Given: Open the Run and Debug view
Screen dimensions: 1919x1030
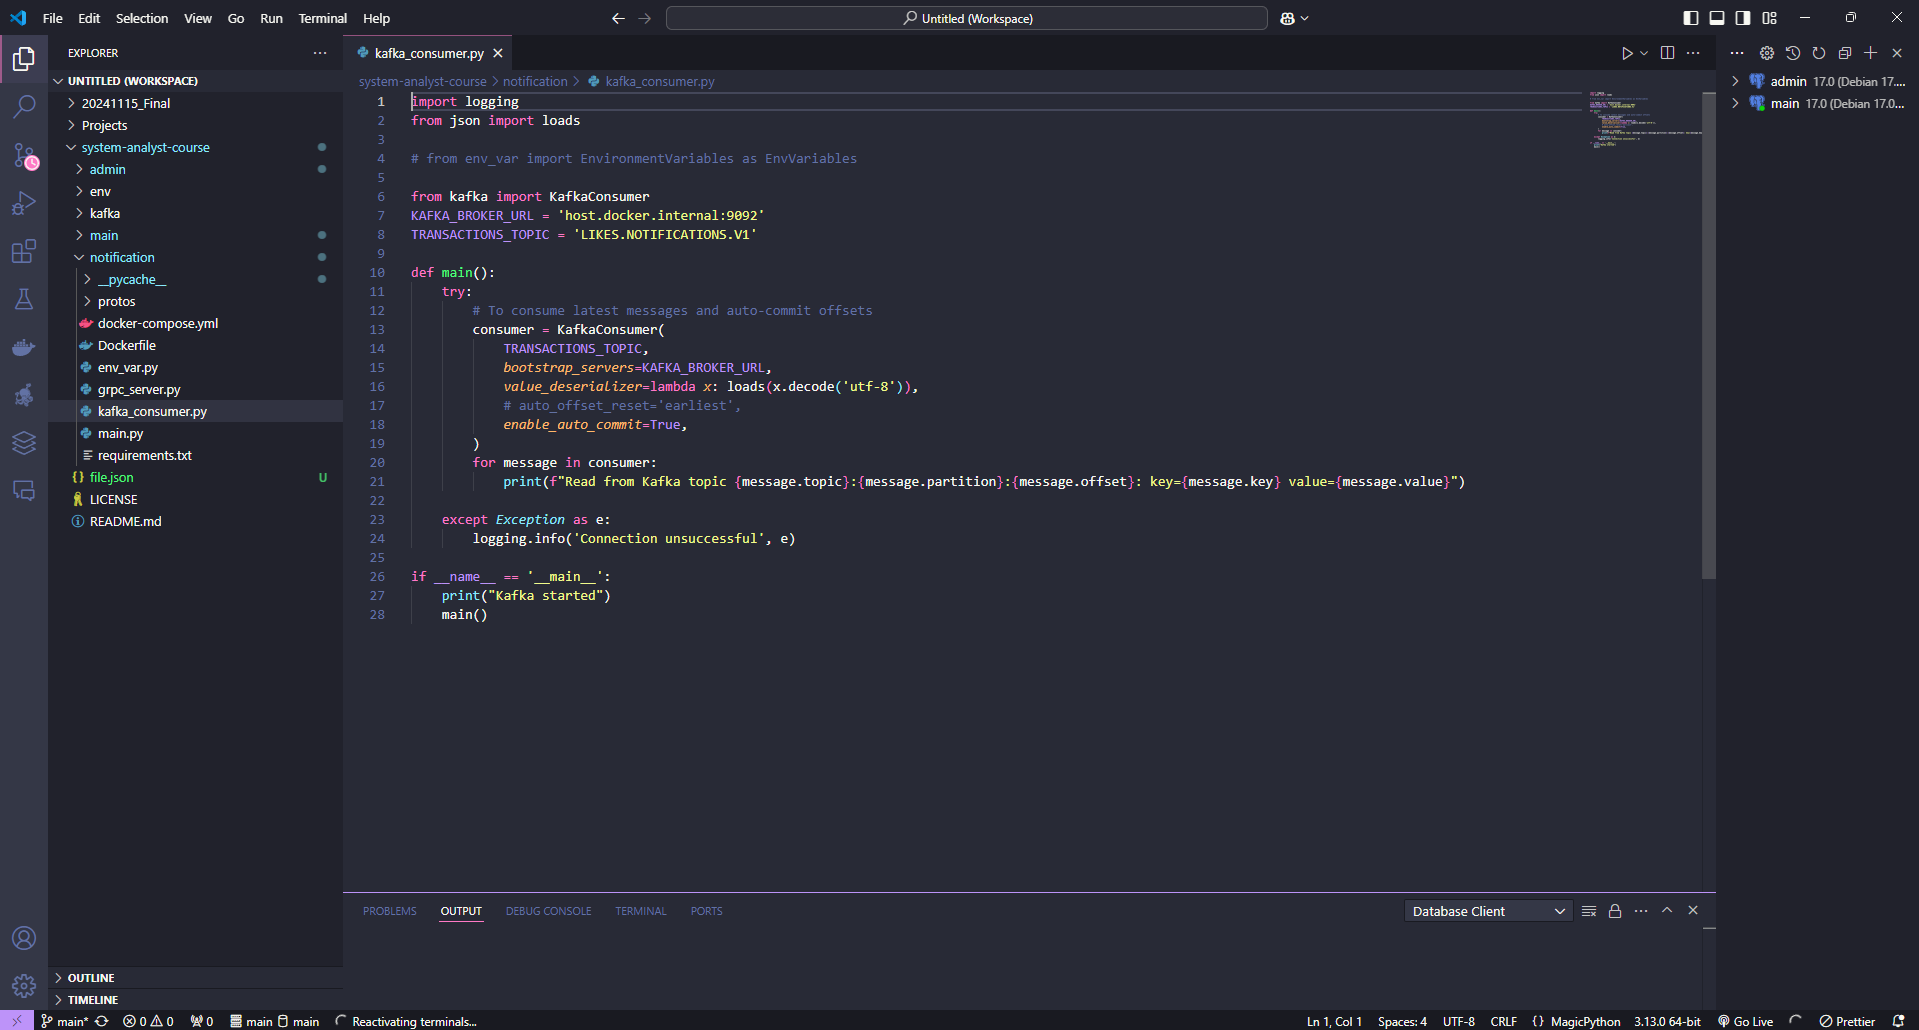Looking at the screenshot, I should (x=24, y=203).
